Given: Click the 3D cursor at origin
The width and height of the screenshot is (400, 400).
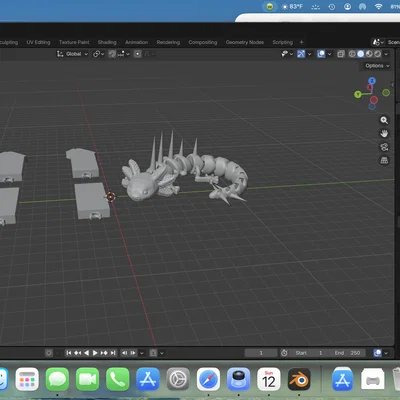Looking at the screenshot, I should pos(111,197).
